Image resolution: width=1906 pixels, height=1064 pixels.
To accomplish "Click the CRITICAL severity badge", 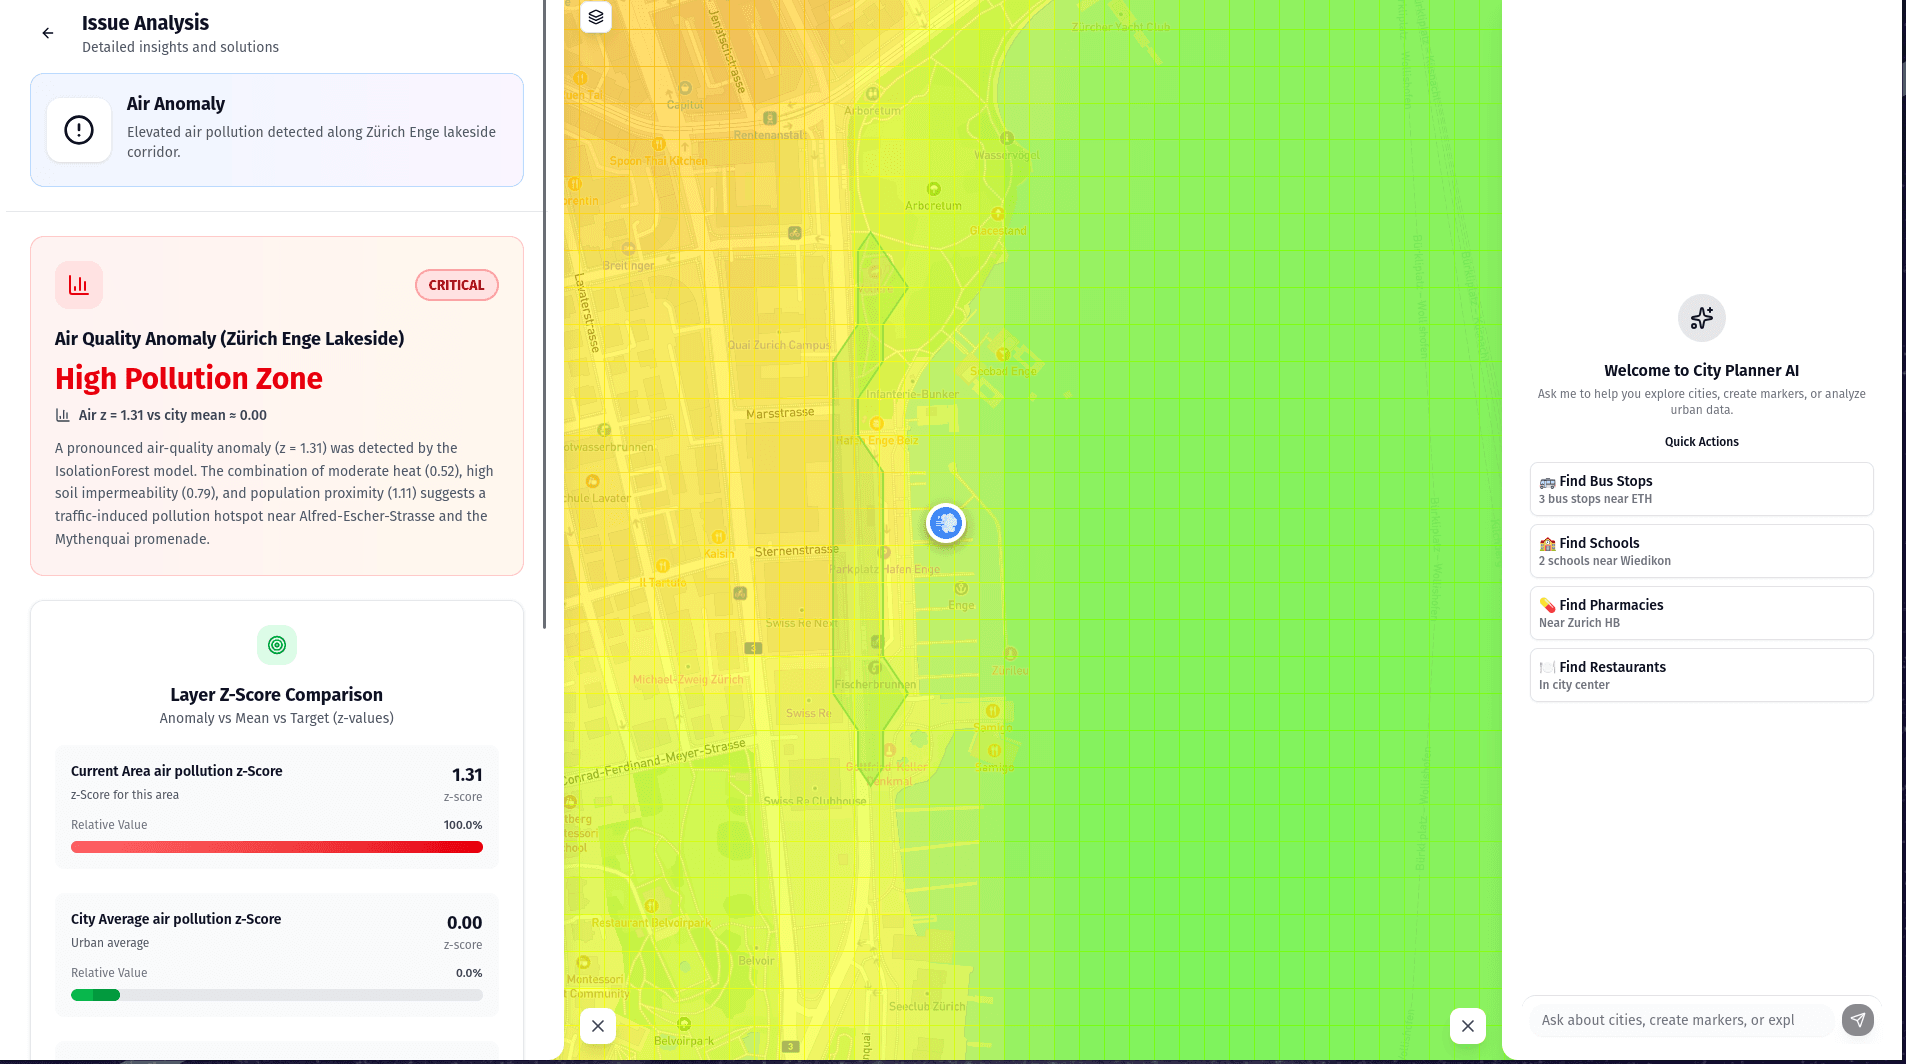I will 456,285.
